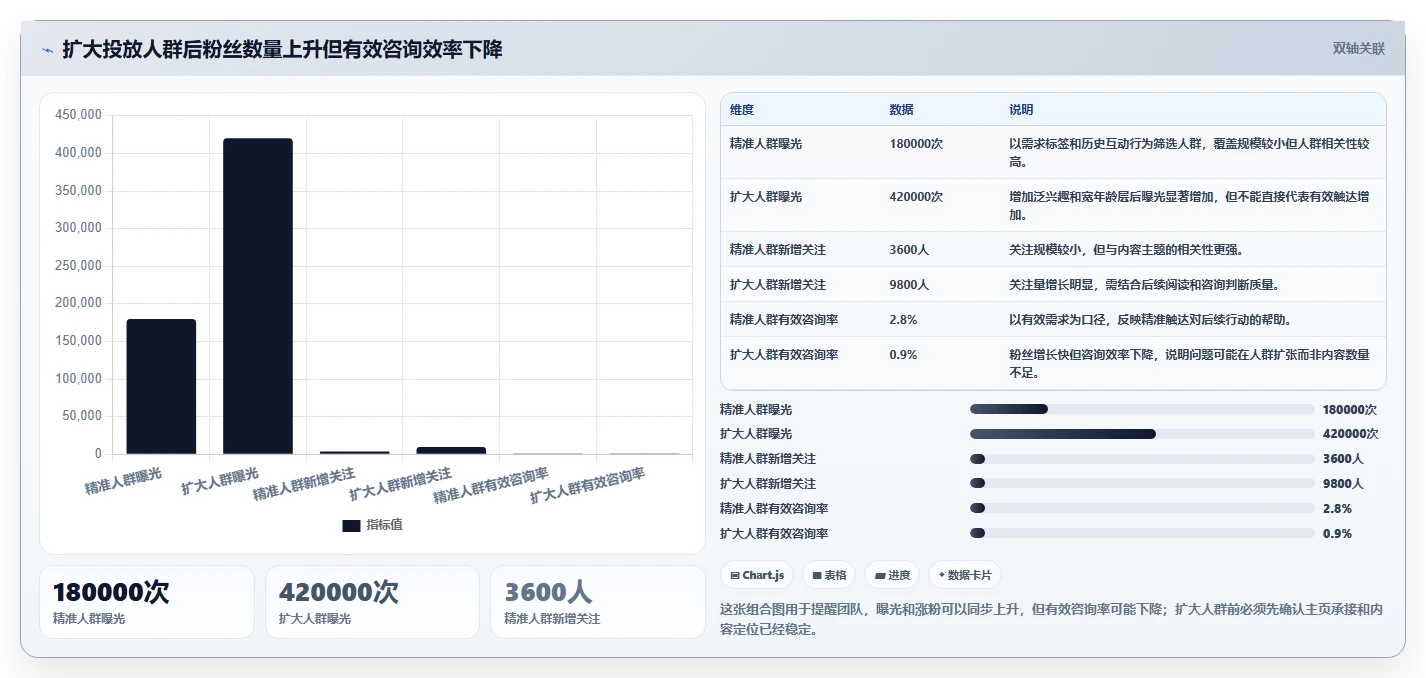Image resolution: width=1426 pixels, height=678 pixels.
Task: Click table cell 0.9%
Action: (x=903, y=355)
